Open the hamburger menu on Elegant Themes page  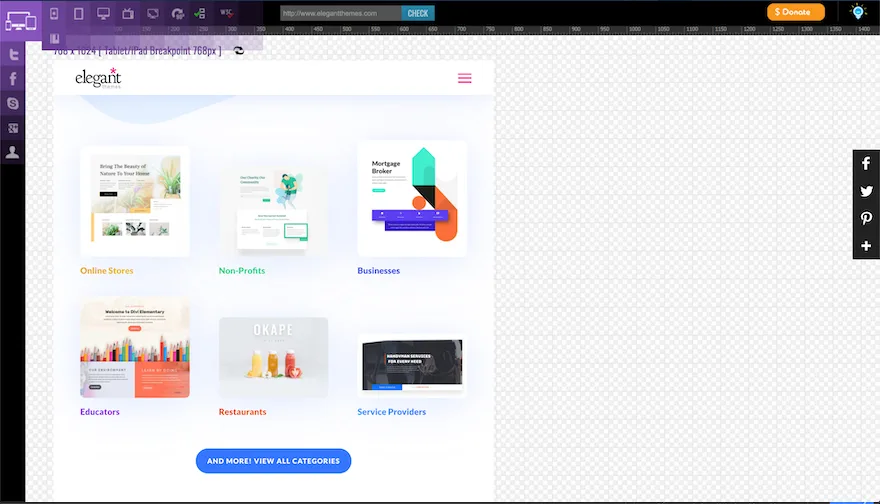(465, 78)
